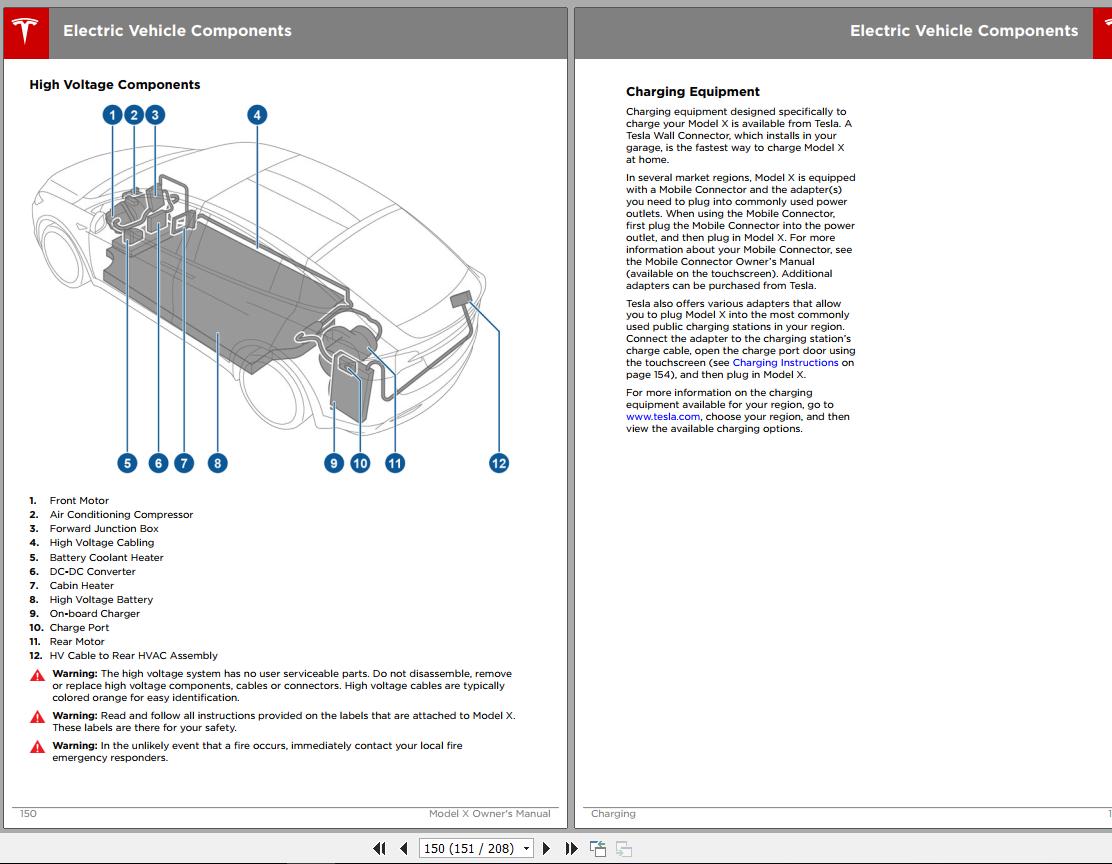This screenshot has width=1112, height=864.
Task: Click the page number field 150
Action: (469, 848)
